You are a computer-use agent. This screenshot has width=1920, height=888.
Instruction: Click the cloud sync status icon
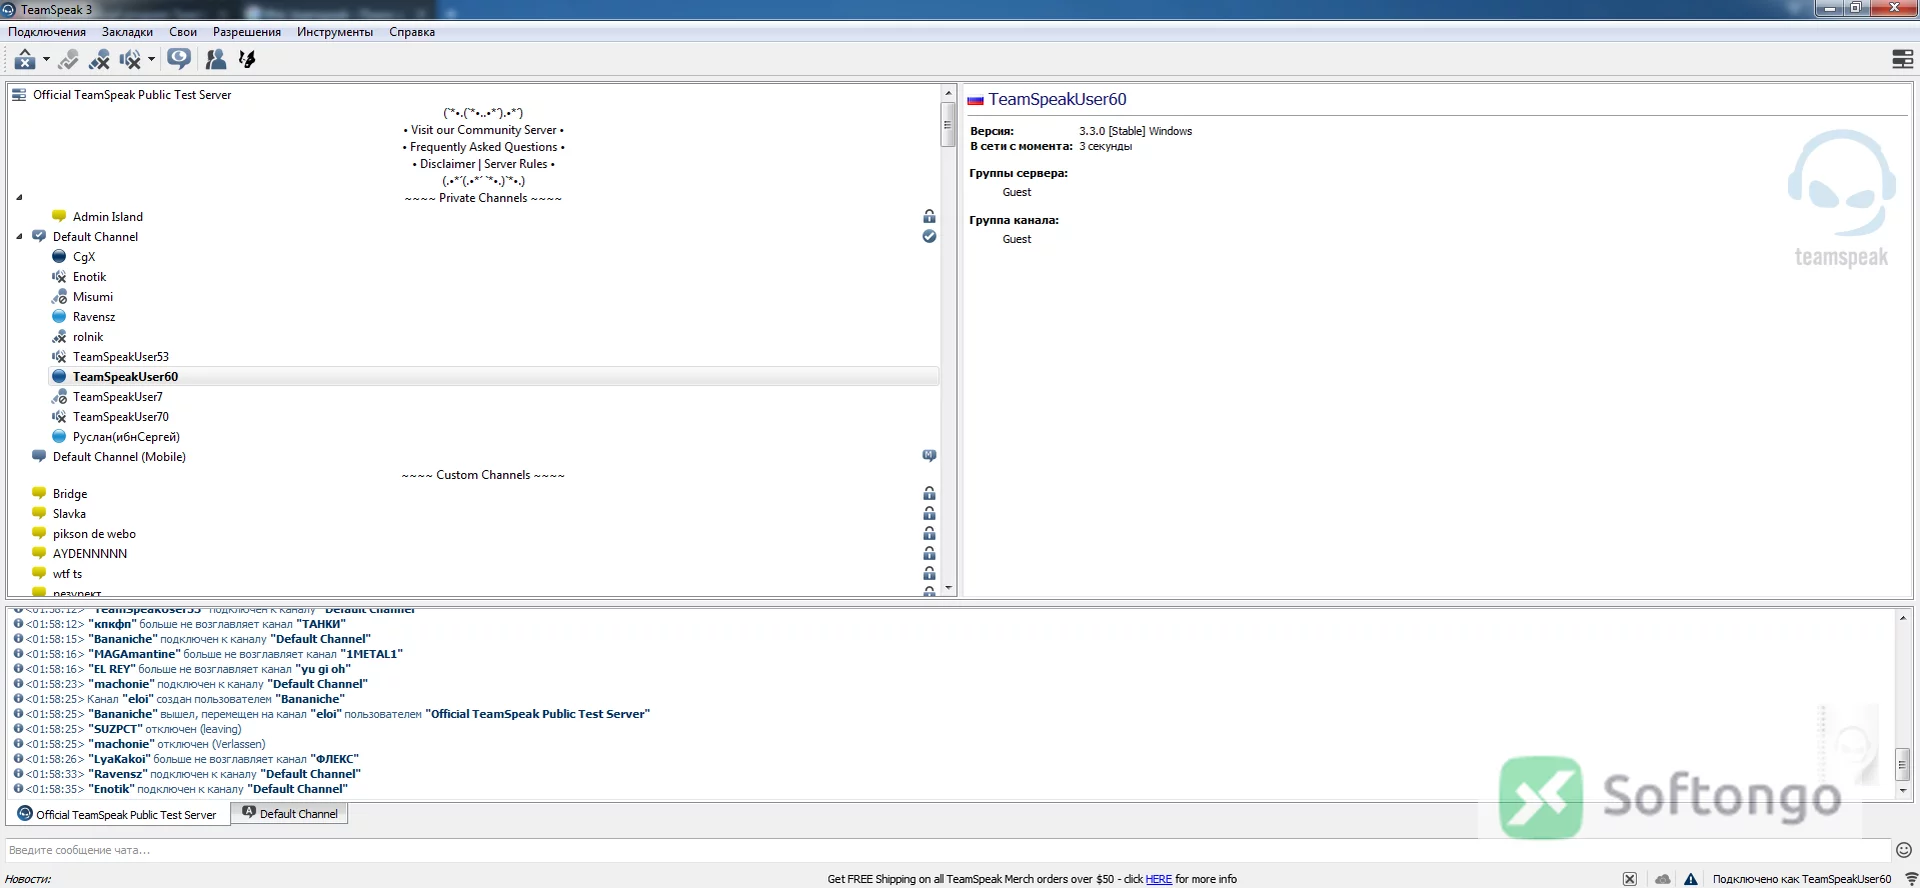coord(1662,879)
